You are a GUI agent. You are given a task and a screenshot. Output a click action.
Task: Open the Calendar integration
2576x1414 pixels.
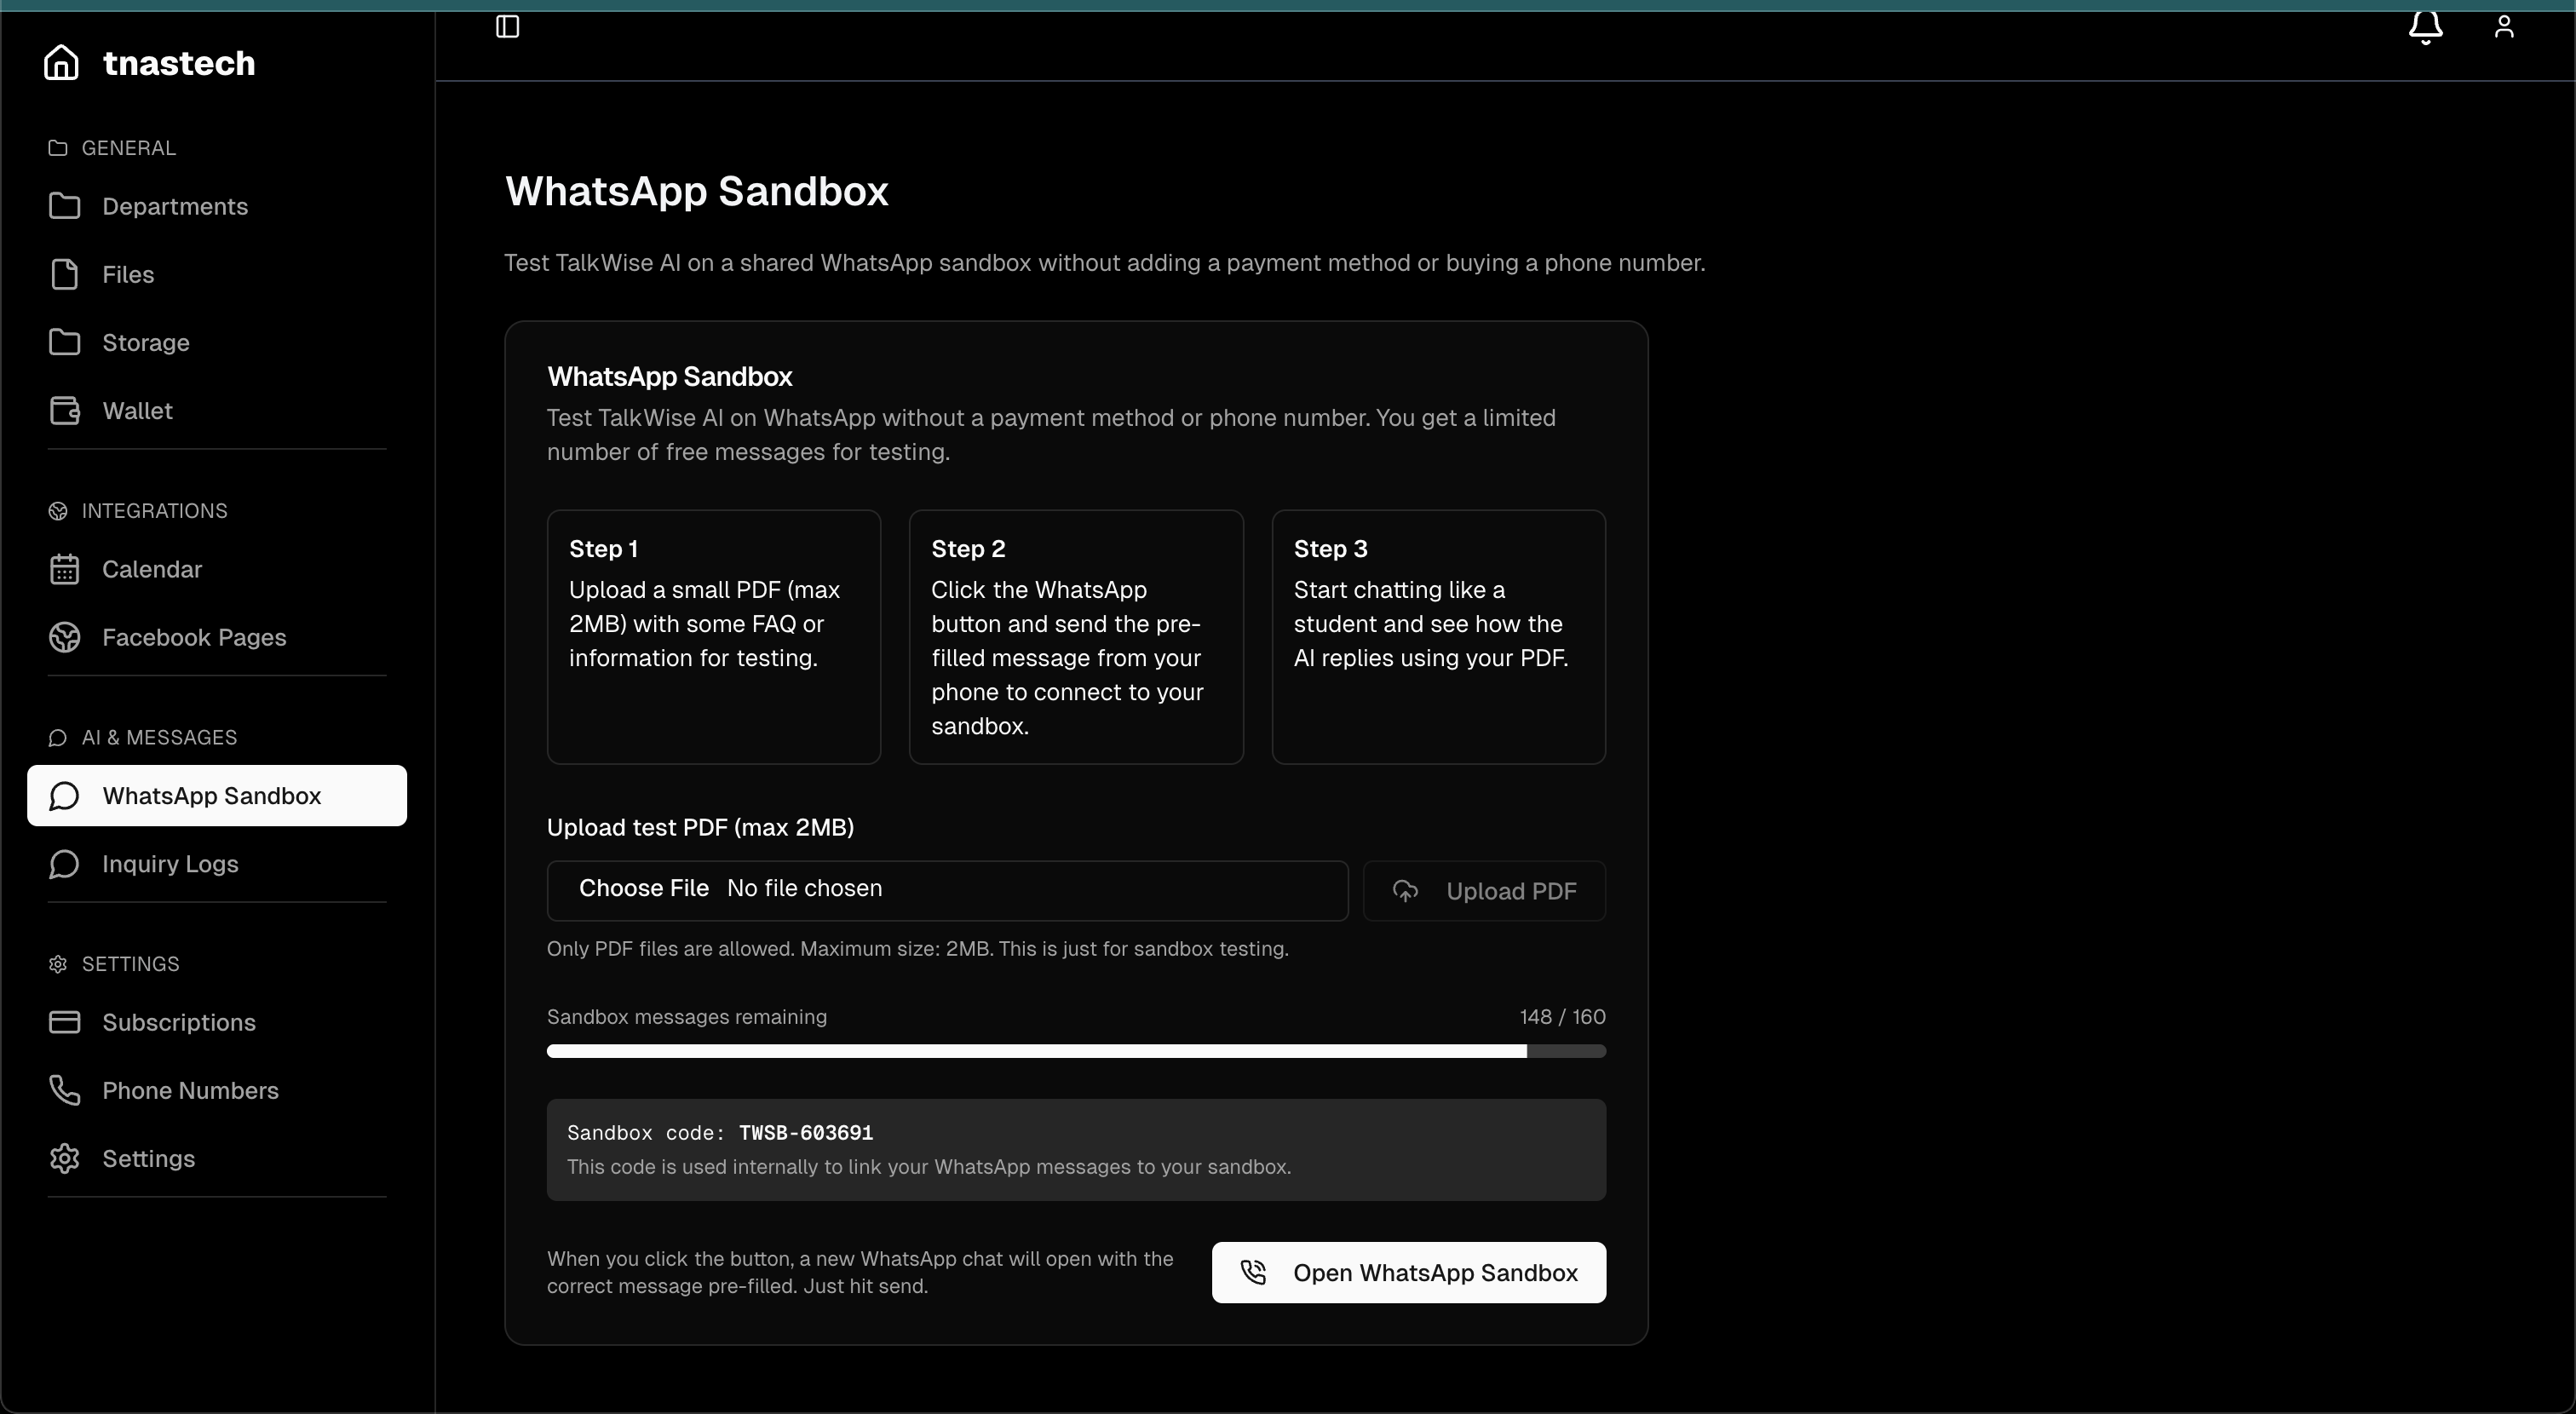click(x=153, y=569)
